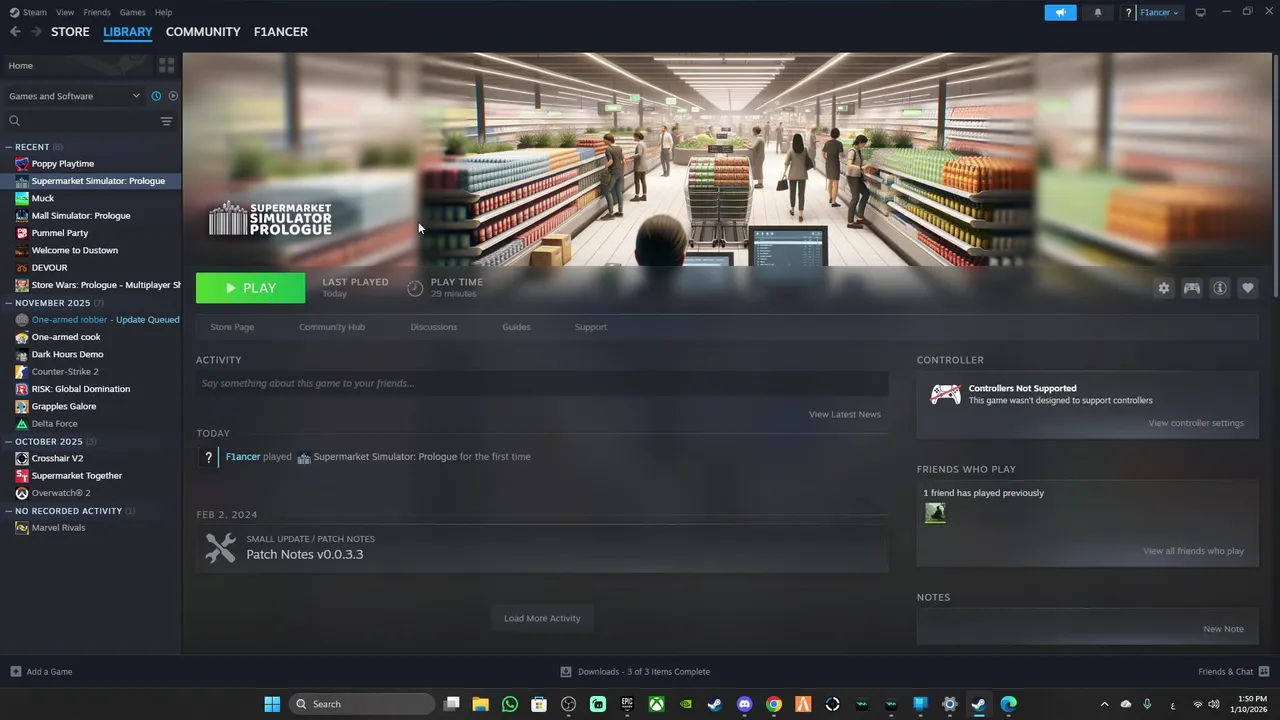Open Patch Notes v0.0.3.3 post

[542, 548]
